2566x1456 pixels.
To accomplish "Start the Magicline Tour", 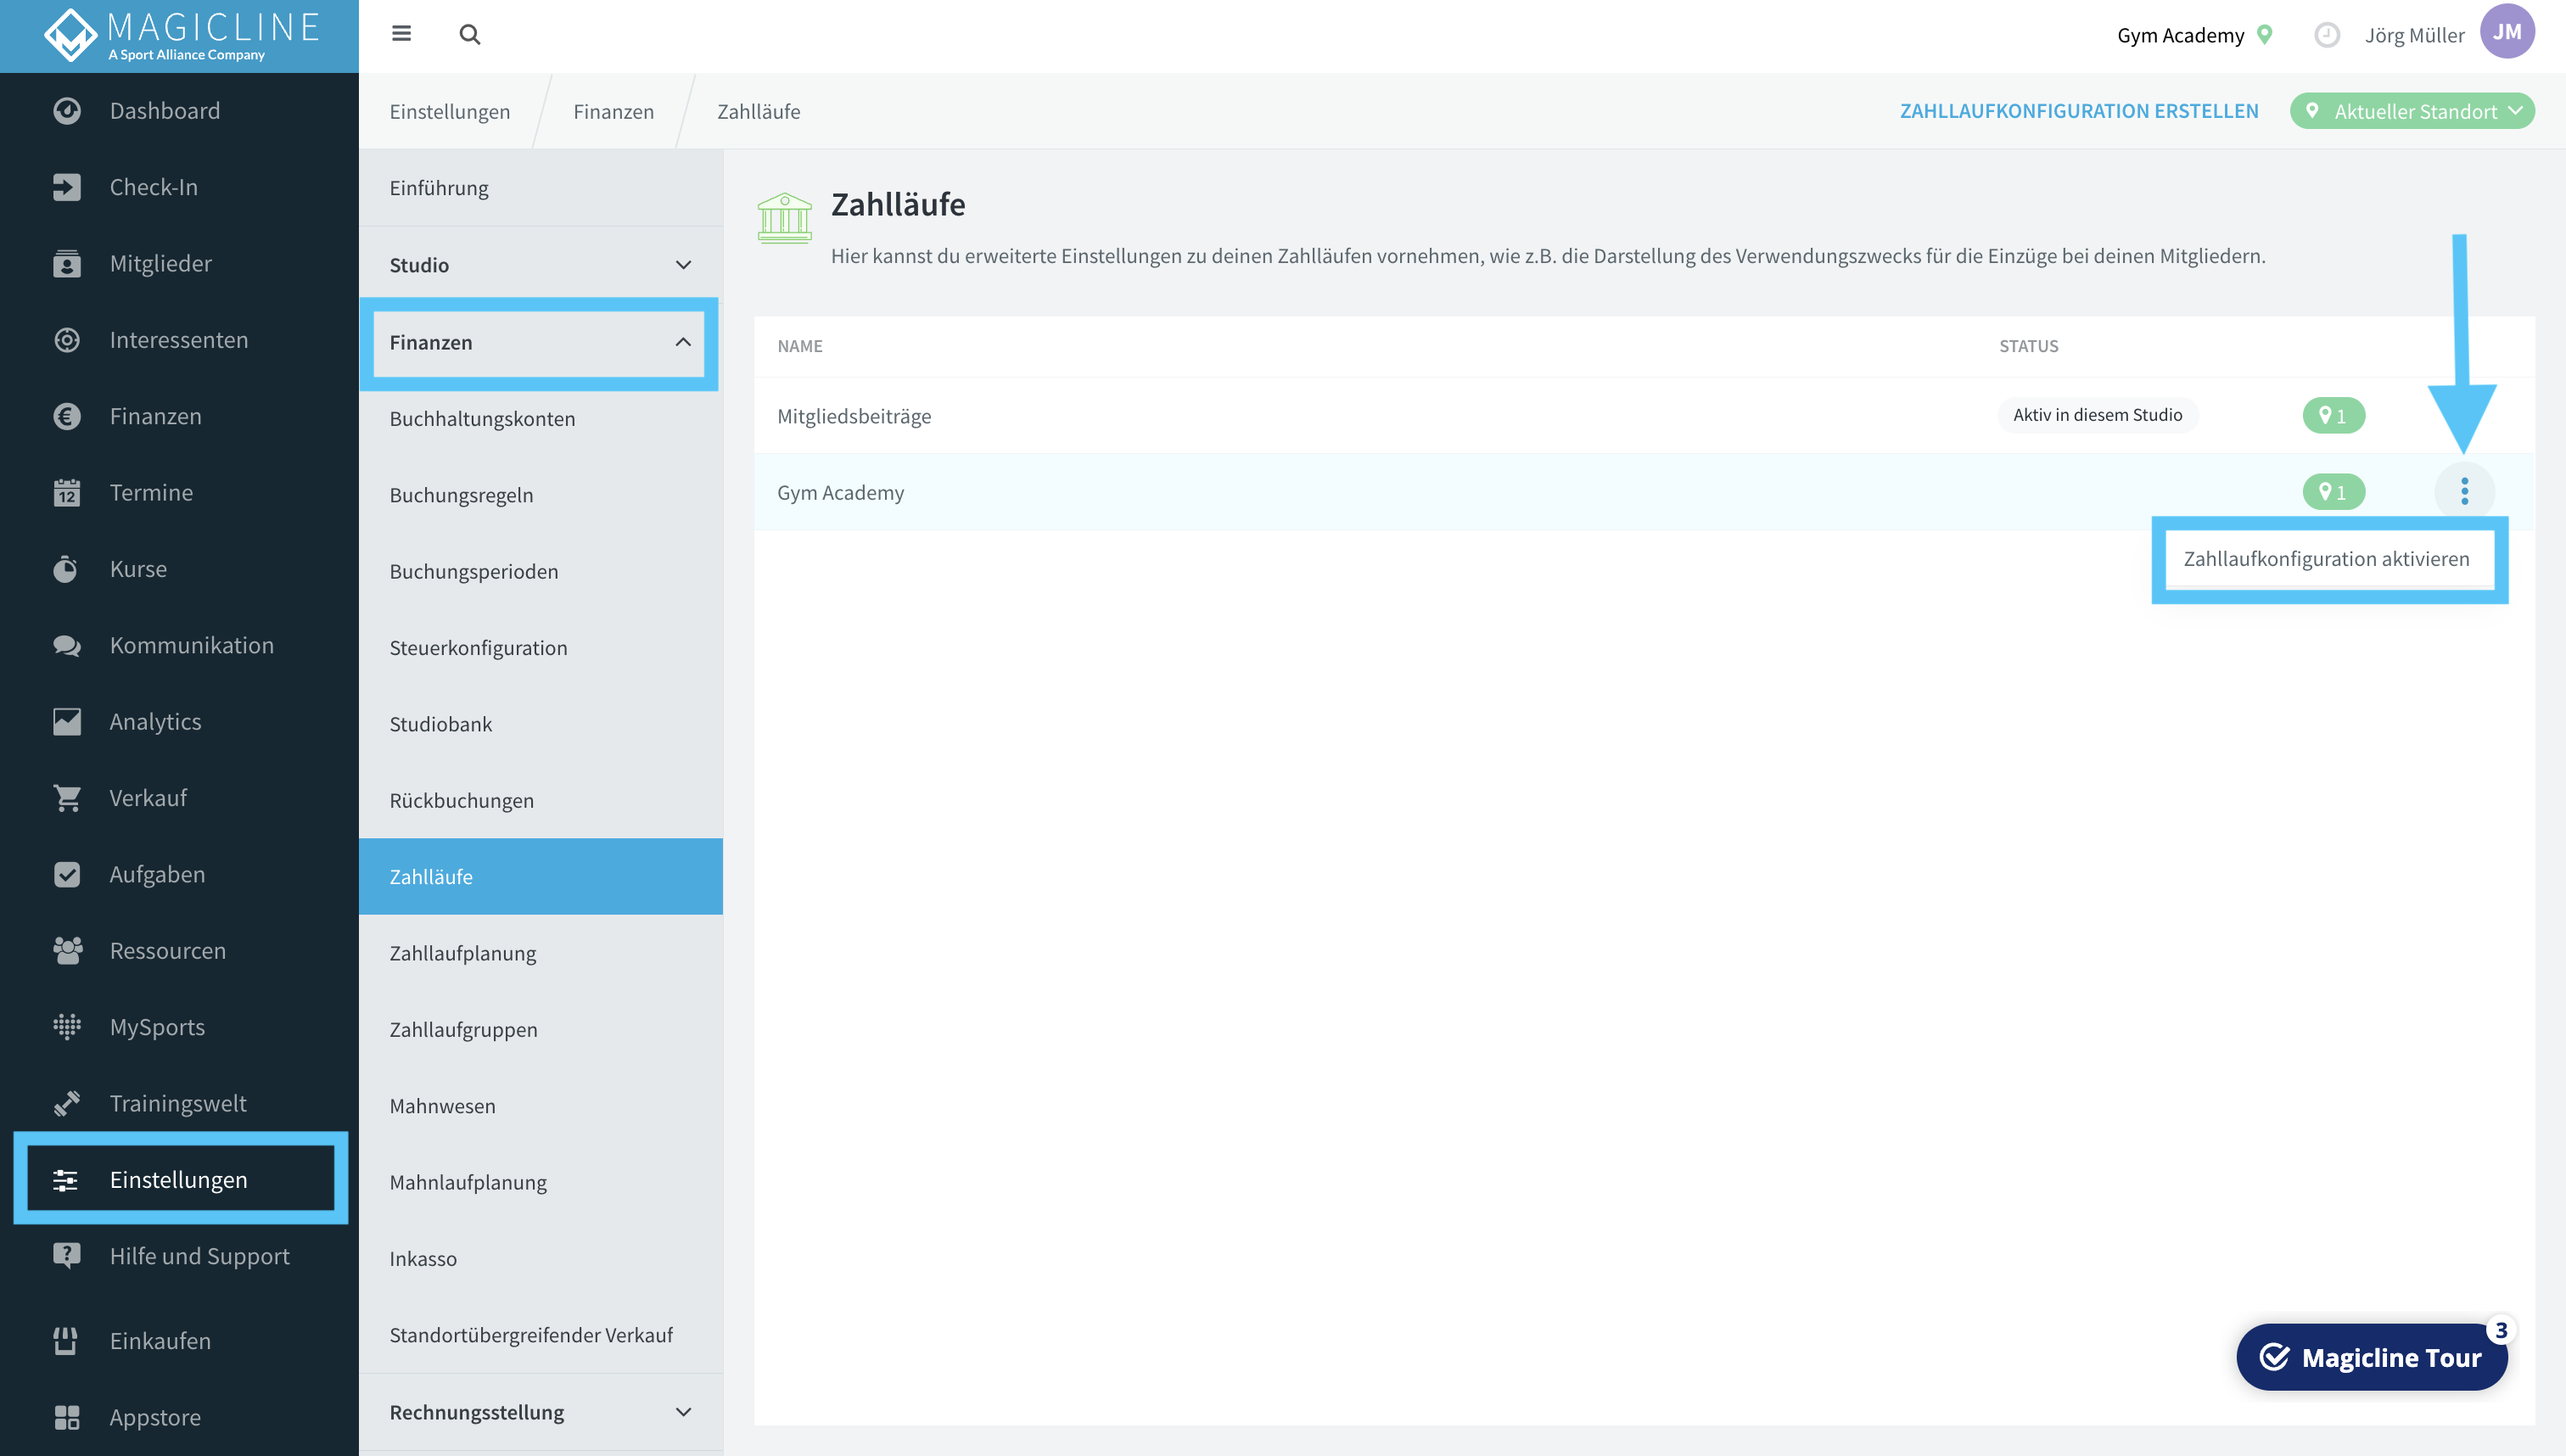I will pos(2371,1357).
